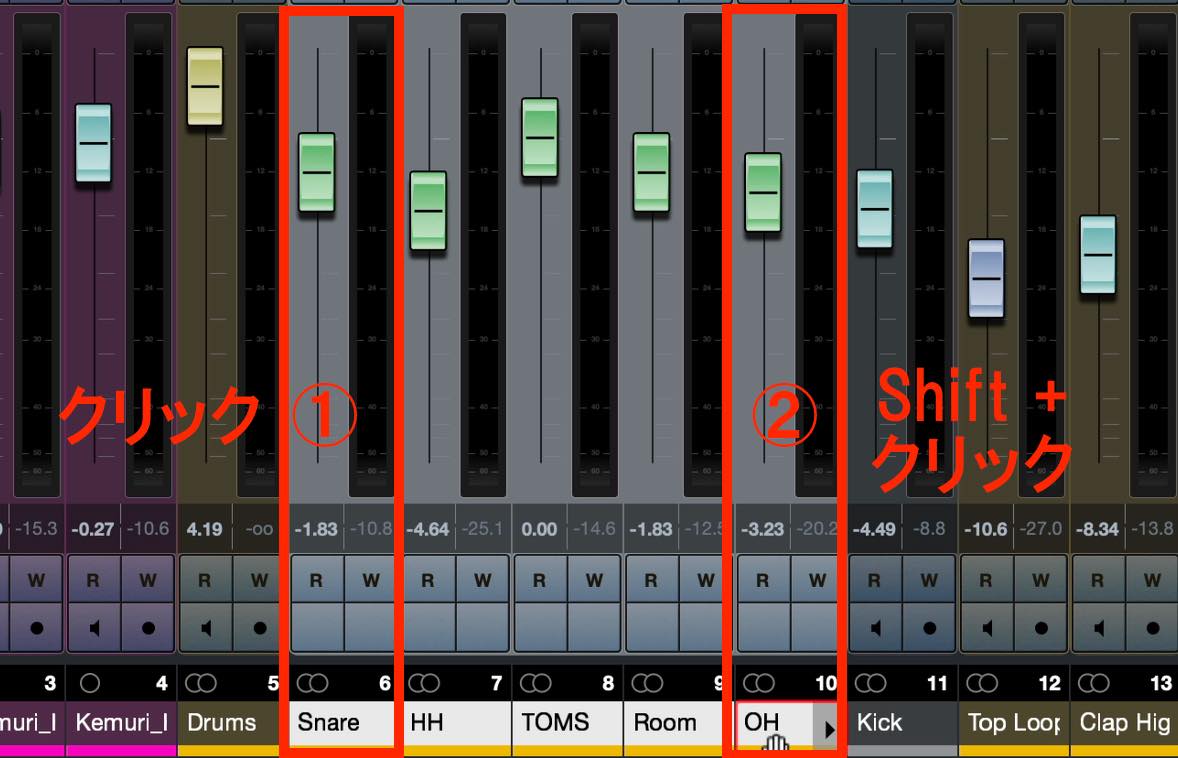Select the HH channel name label
Screen dimensions: 1178x758
[x=457, y=723]
